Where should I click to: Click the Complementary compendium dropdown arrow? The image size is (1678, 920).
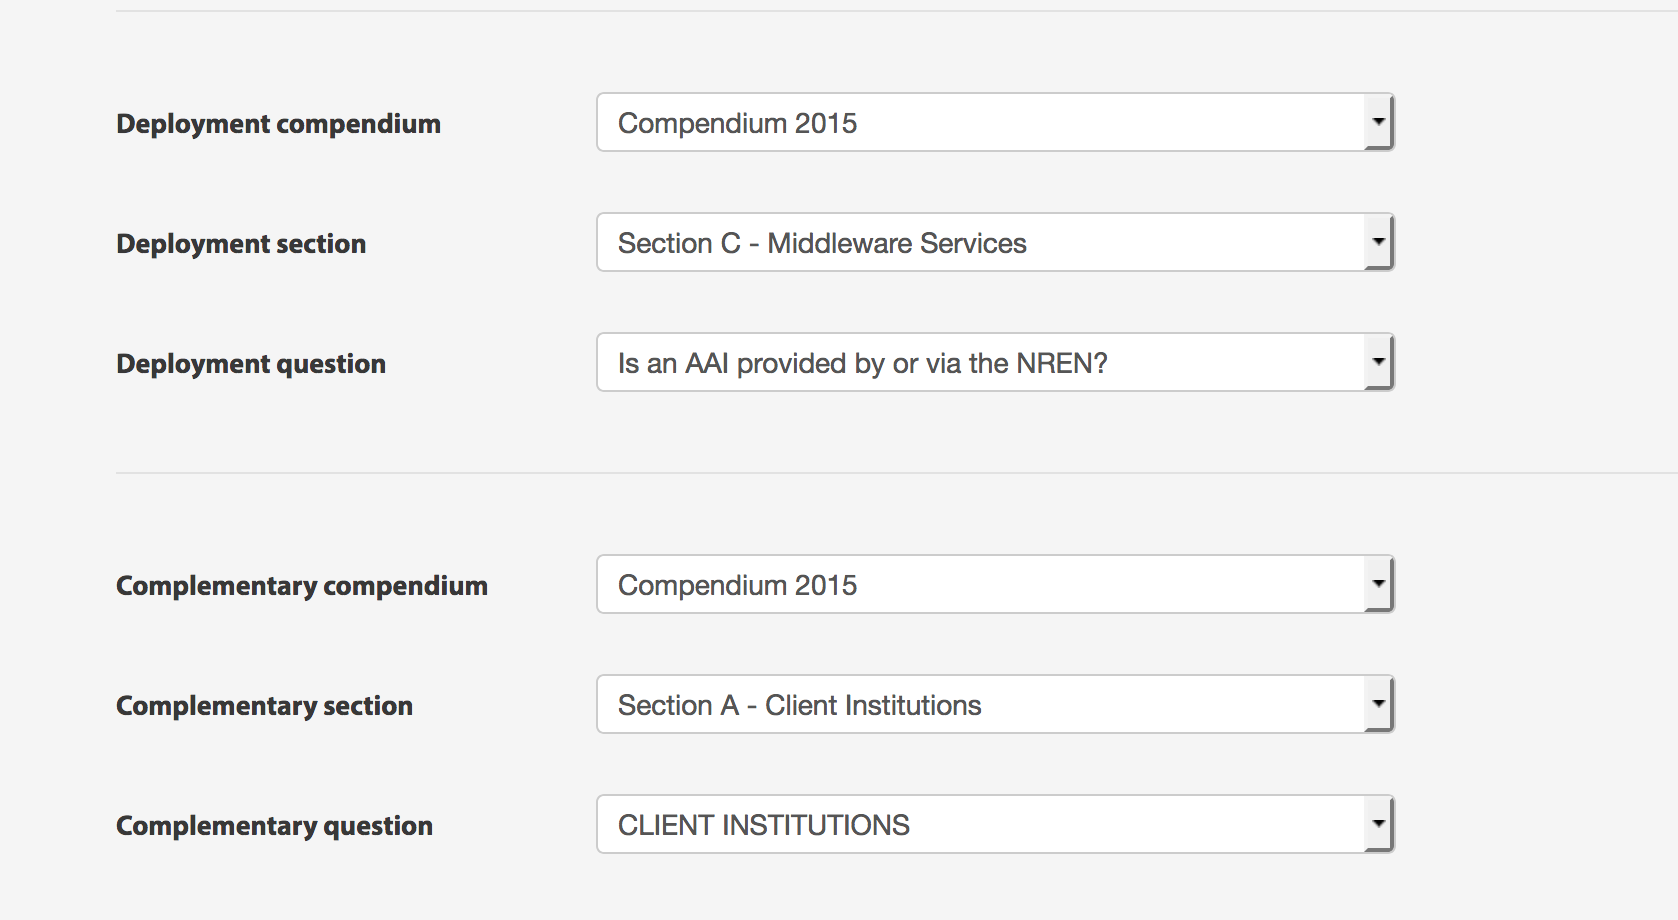(1378, 584)
